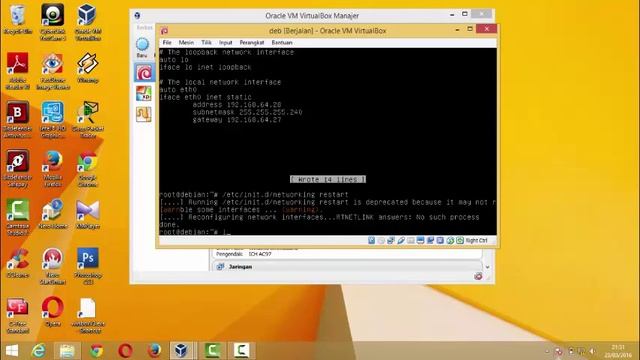Switch to VirtualBox in the taskbar
The image size is (640, 360).
181,351
